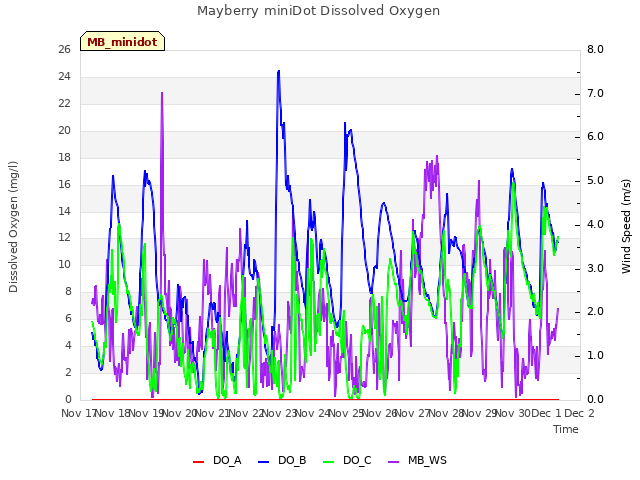Click the MB_WS legend label

tap(427, 460)
